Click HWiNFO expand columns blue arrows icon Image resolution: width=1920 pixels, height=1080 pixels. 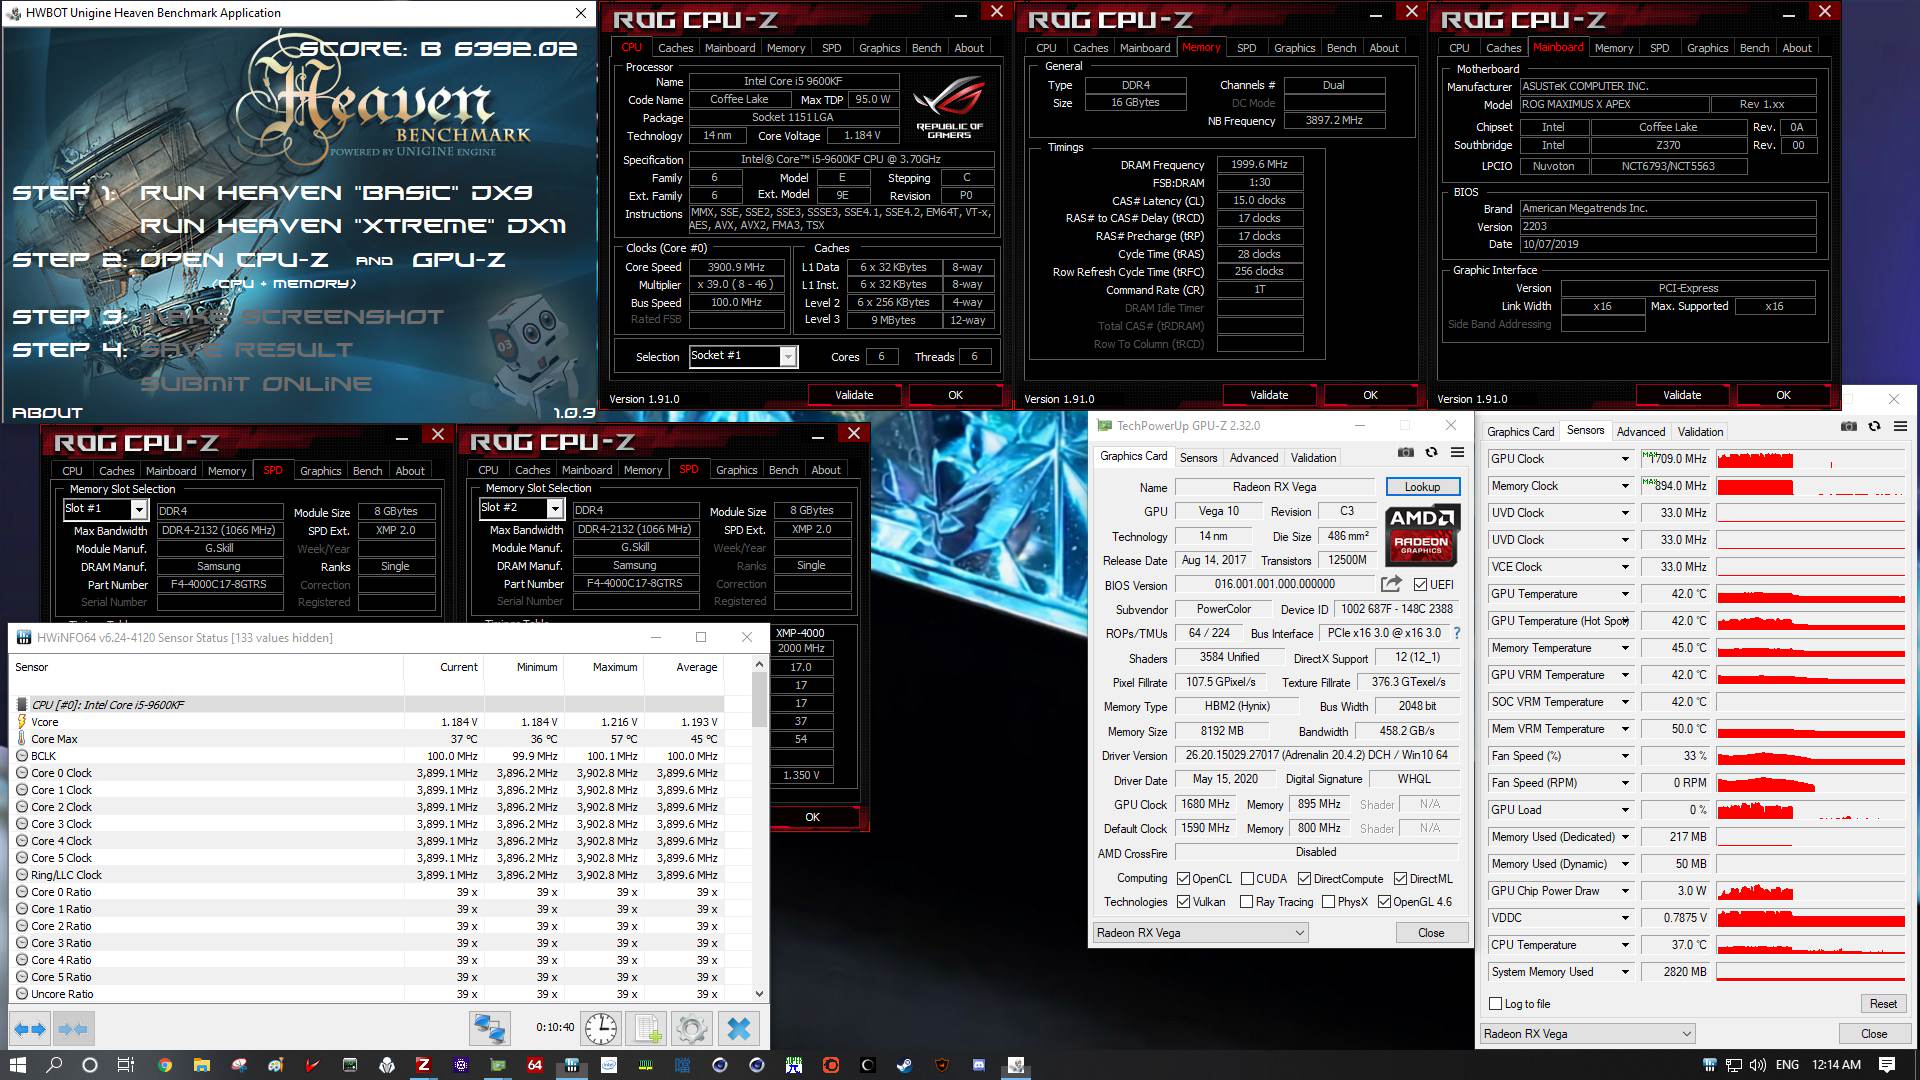pos(30,1028)
